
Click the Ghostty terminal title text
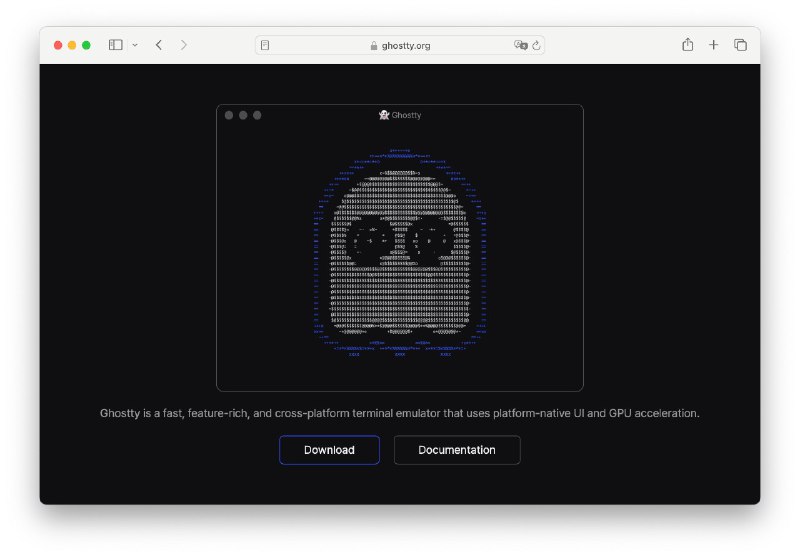pos(406,115)
